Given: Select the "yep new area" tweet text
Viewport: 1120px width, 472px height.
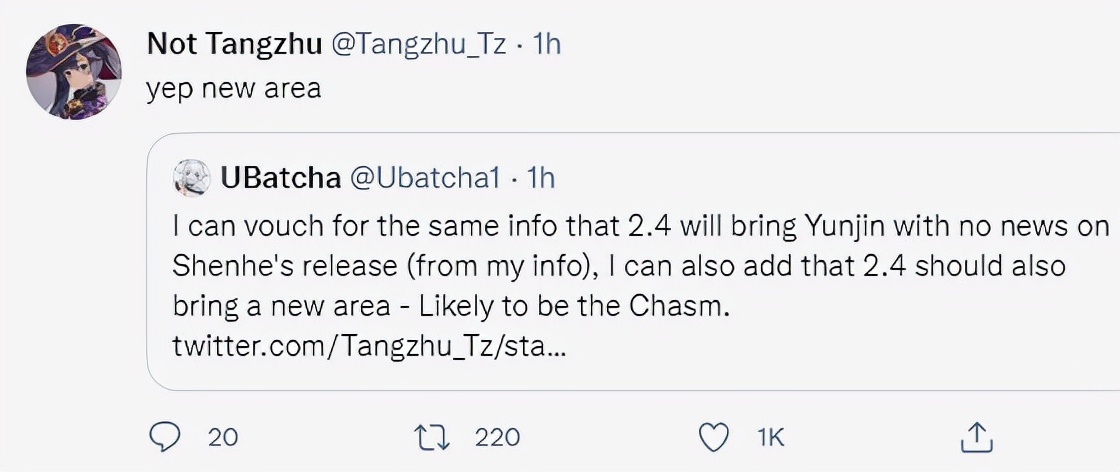Looking at the screenshot, I should [233, 88].
